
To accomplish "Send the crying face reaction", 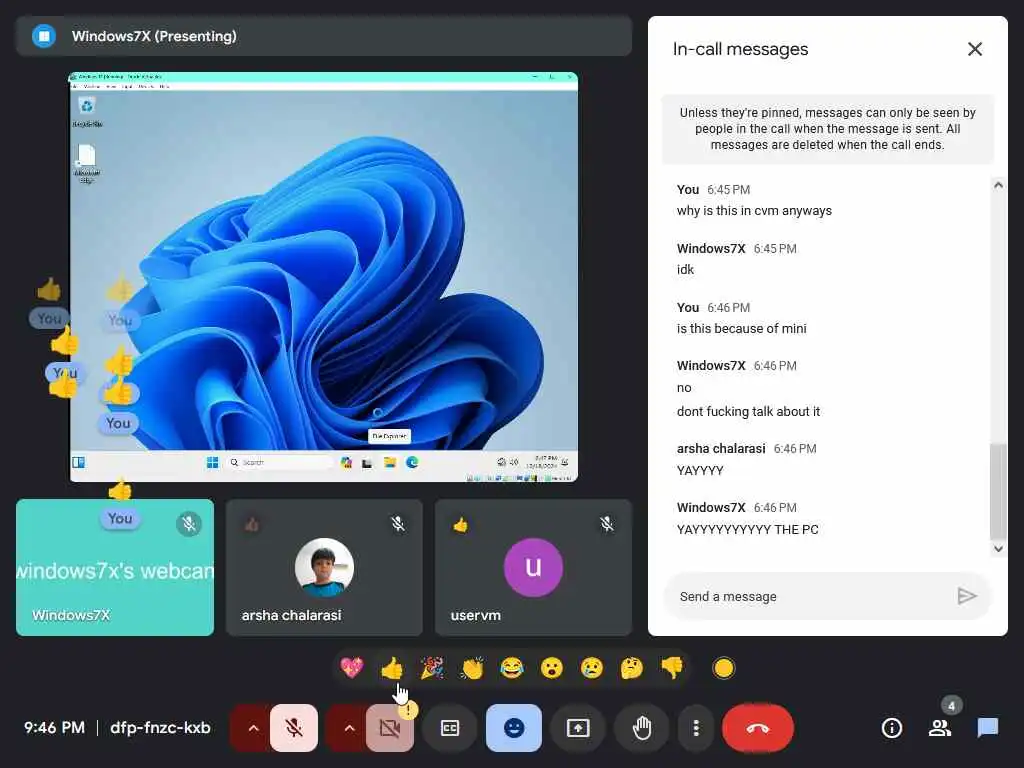I will (592, 668).
